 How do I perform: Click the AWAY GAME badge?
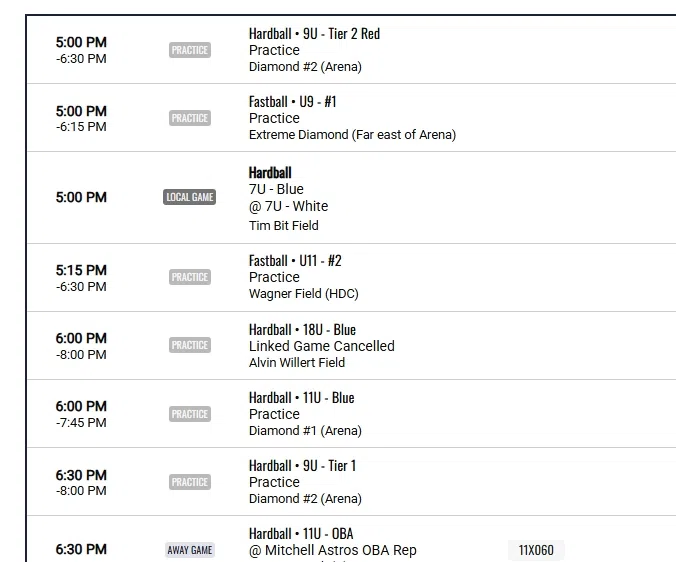[x=189, y=550]
